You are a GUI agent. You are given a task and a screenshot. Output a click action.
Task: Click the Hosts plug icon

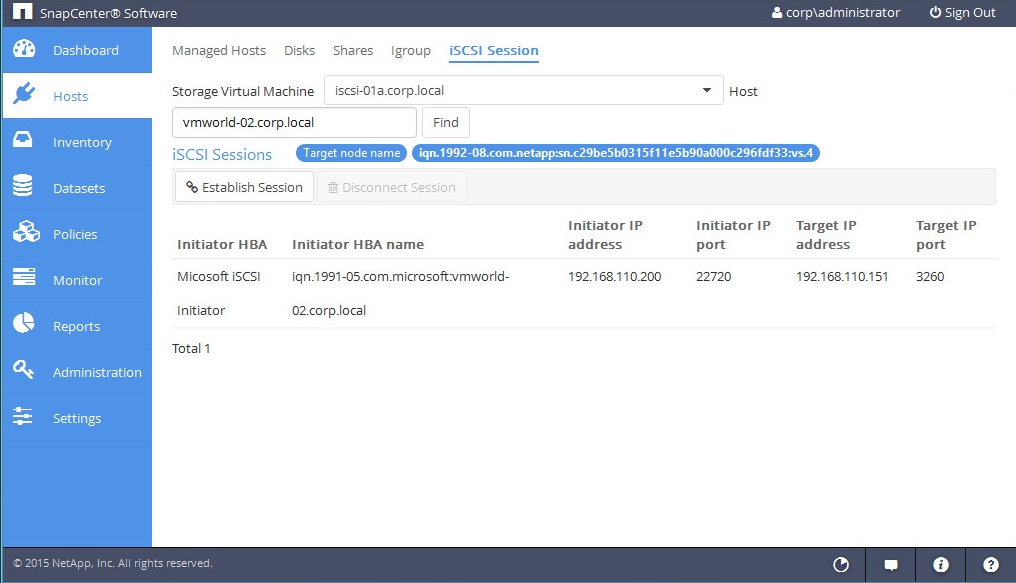(24, 96)
